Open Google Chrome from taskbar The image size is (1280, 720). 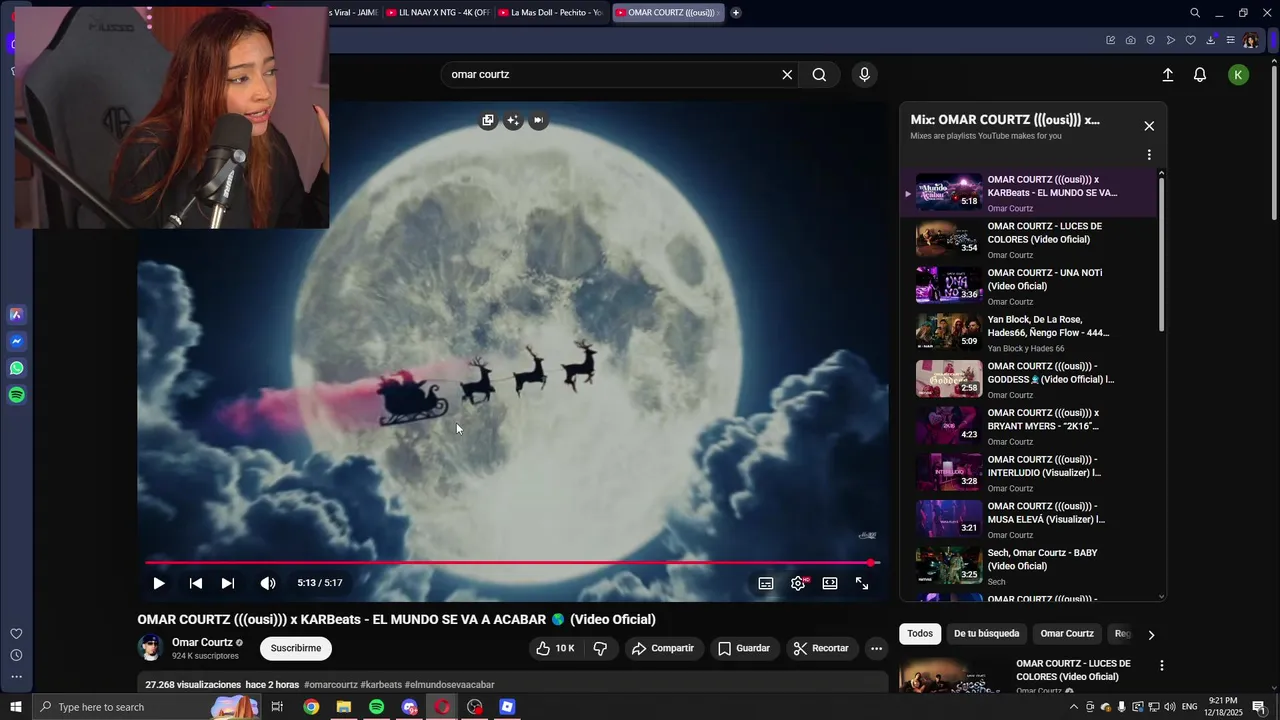pyautogui.click(x=312, y=707)
